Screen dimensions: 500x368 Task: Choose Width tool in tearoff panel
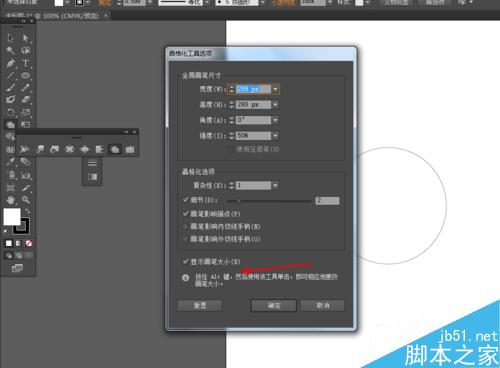(24, 149)
